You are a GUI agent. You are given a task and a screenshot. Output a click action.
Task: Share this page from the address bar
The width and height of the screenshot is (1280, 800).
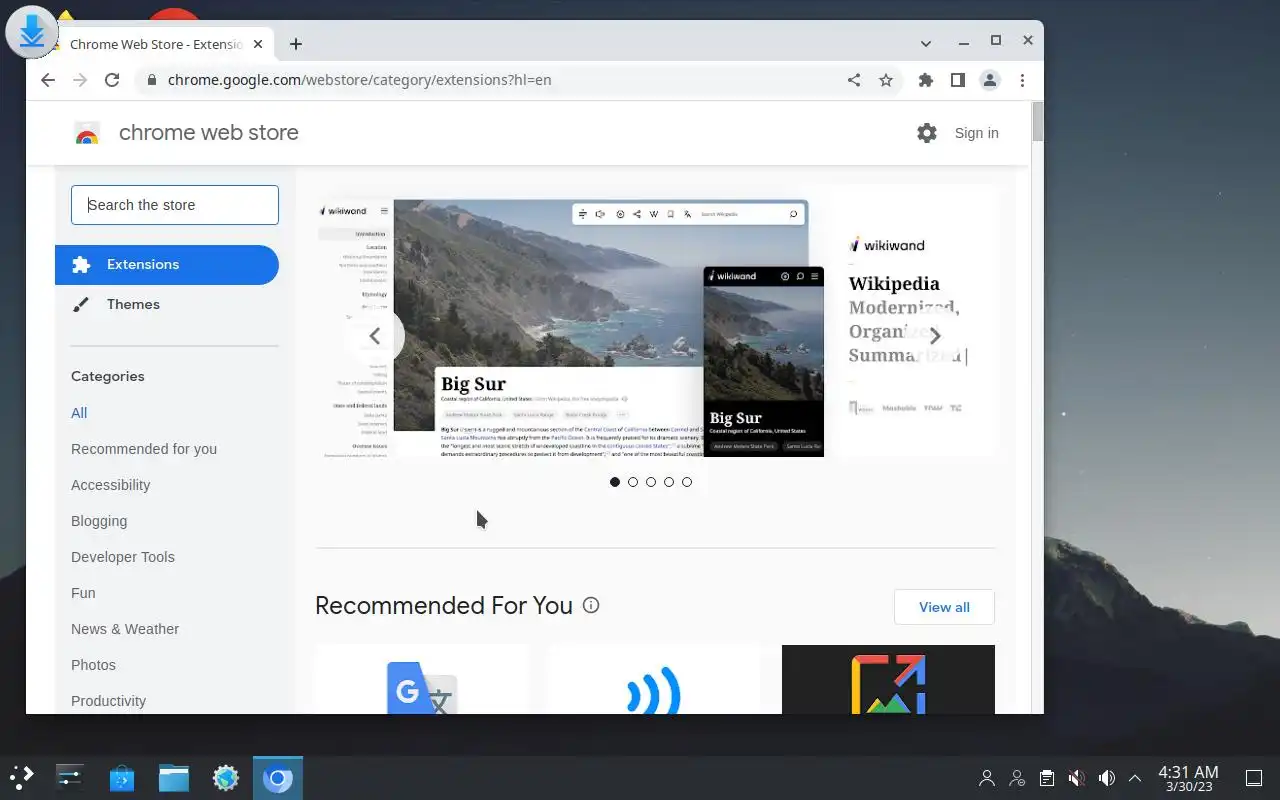854,80
